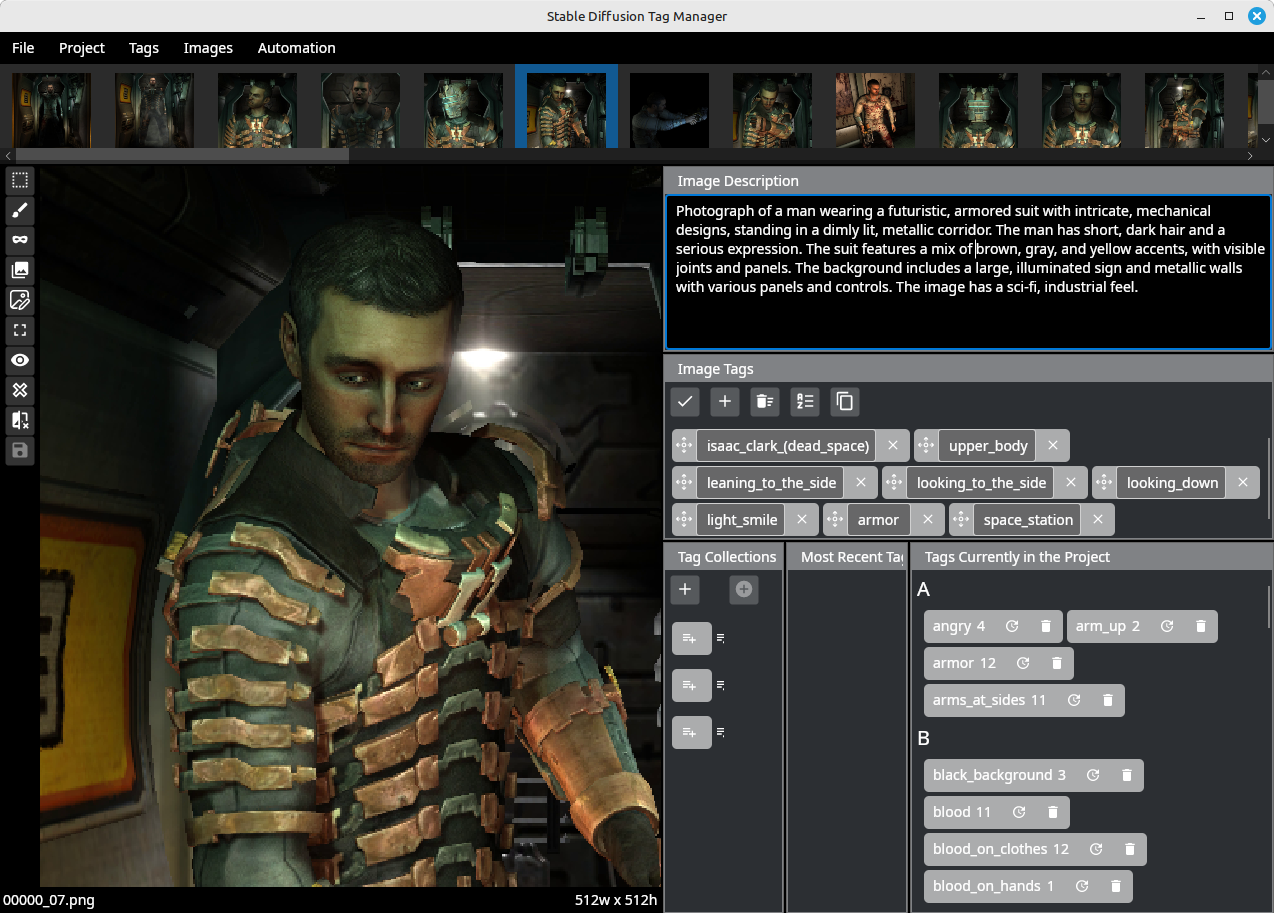The width and height of the screenshot is (1274, 913).
Task: Click the refresh icon on blood 11
Action: [x=1019, y=812]
